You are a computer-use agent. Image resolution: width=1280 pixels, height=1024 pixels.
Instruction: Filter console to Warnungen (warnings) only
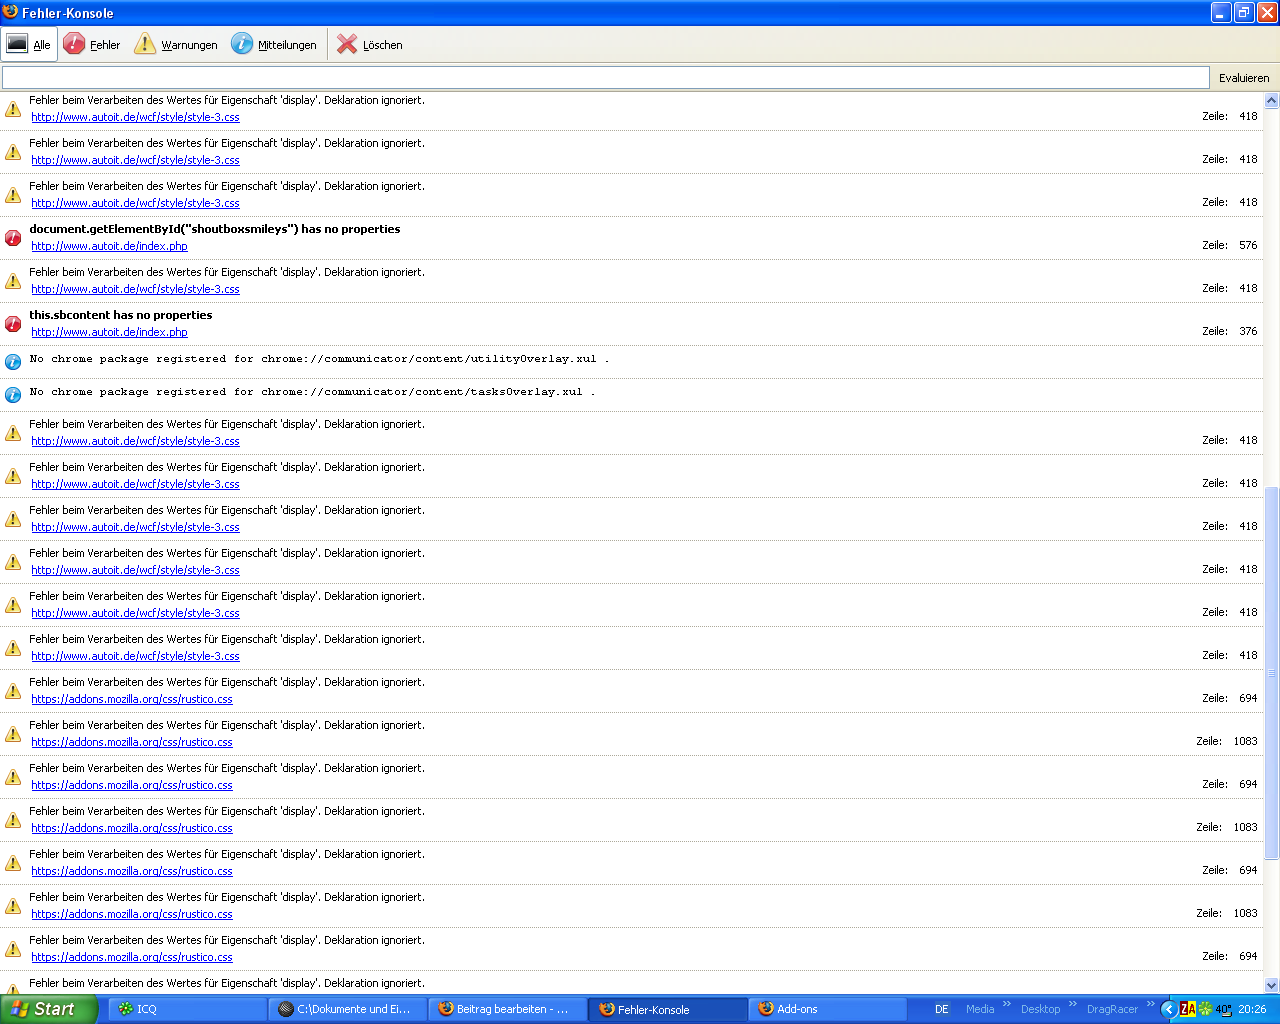tap(176, 45)
